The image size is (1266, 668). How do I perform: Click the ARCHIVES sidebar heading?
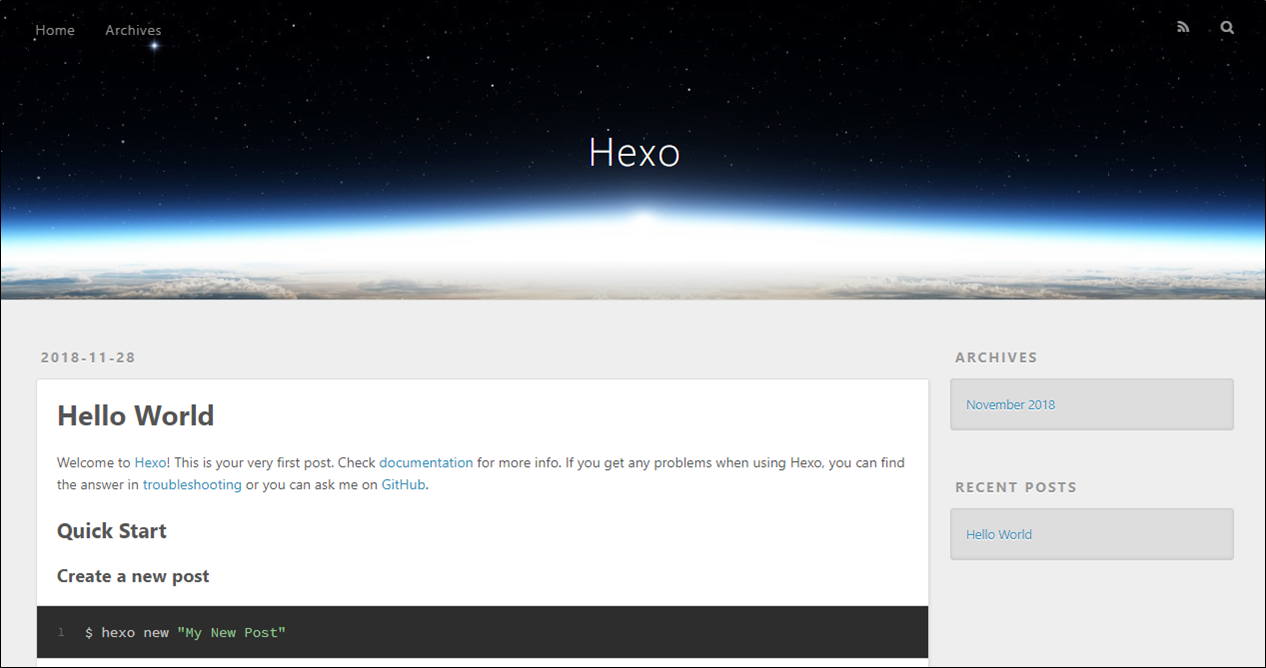(996, 357)
